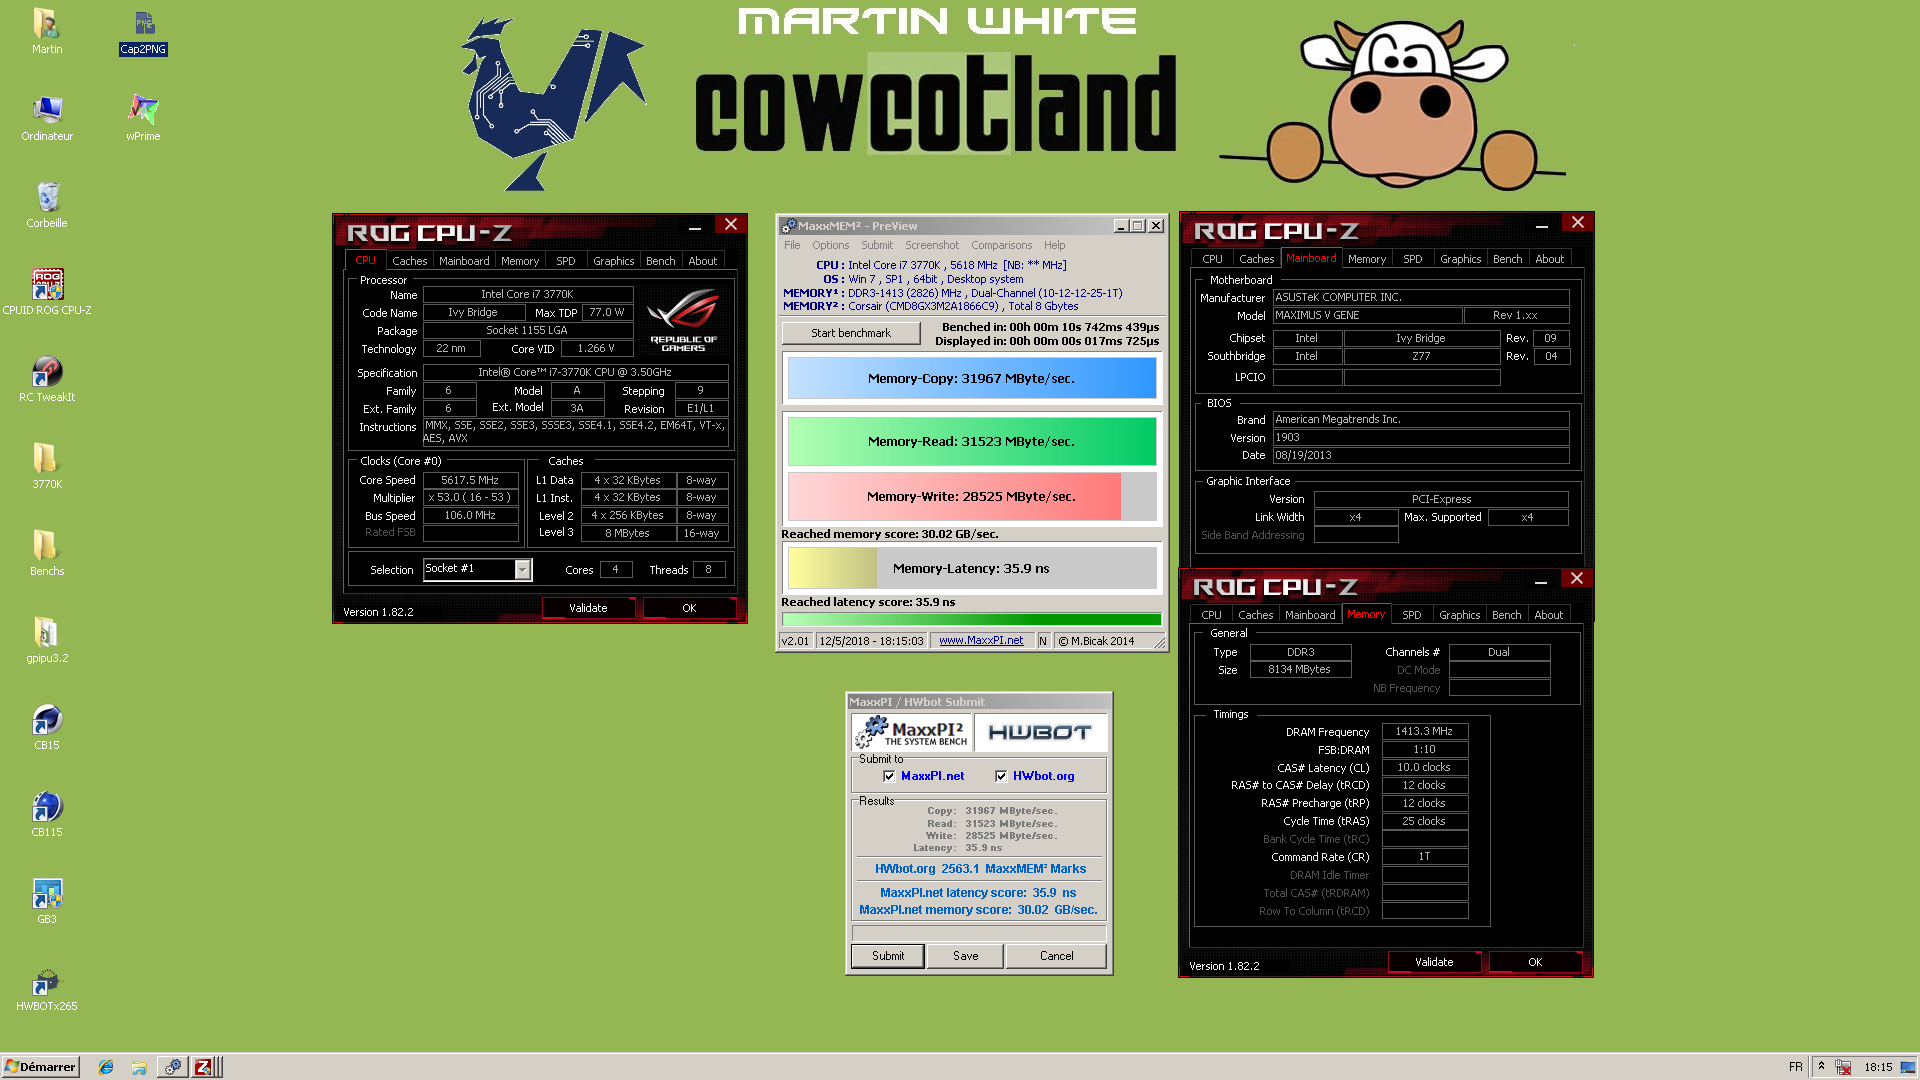This screenshot has height=1080, width=1920.
Task: Click the Start benchmark button
Action: click(x=851, y=333)
